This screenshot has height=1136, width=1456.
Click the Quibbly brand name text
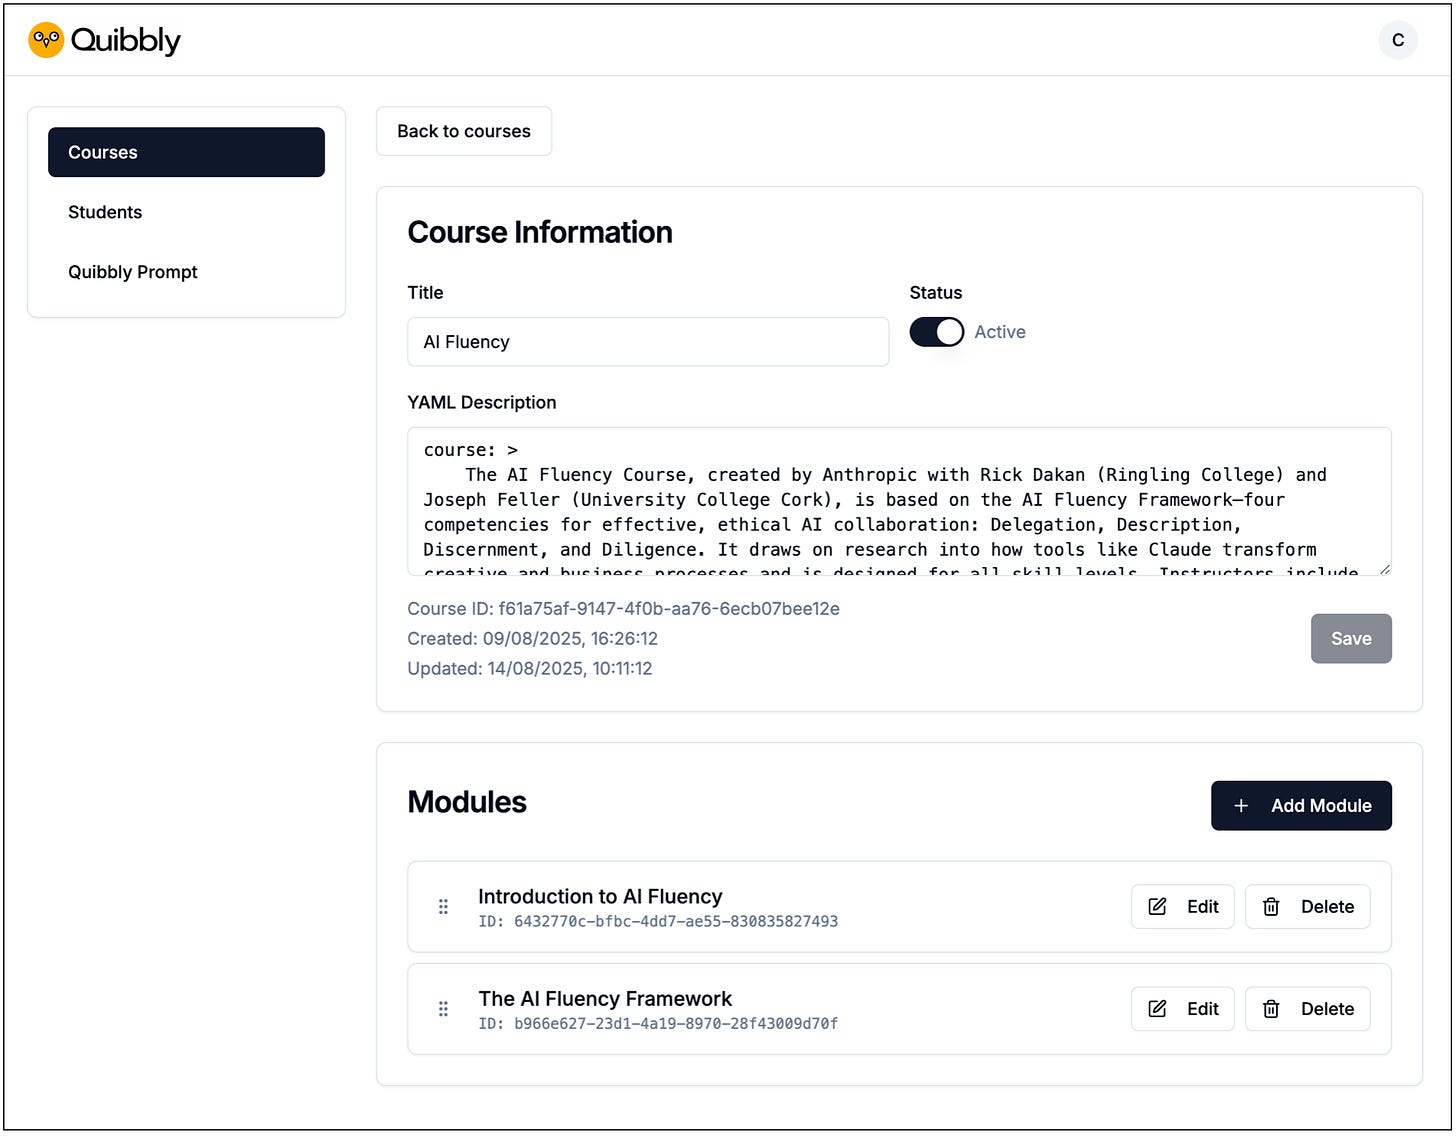tap(126, 40)
